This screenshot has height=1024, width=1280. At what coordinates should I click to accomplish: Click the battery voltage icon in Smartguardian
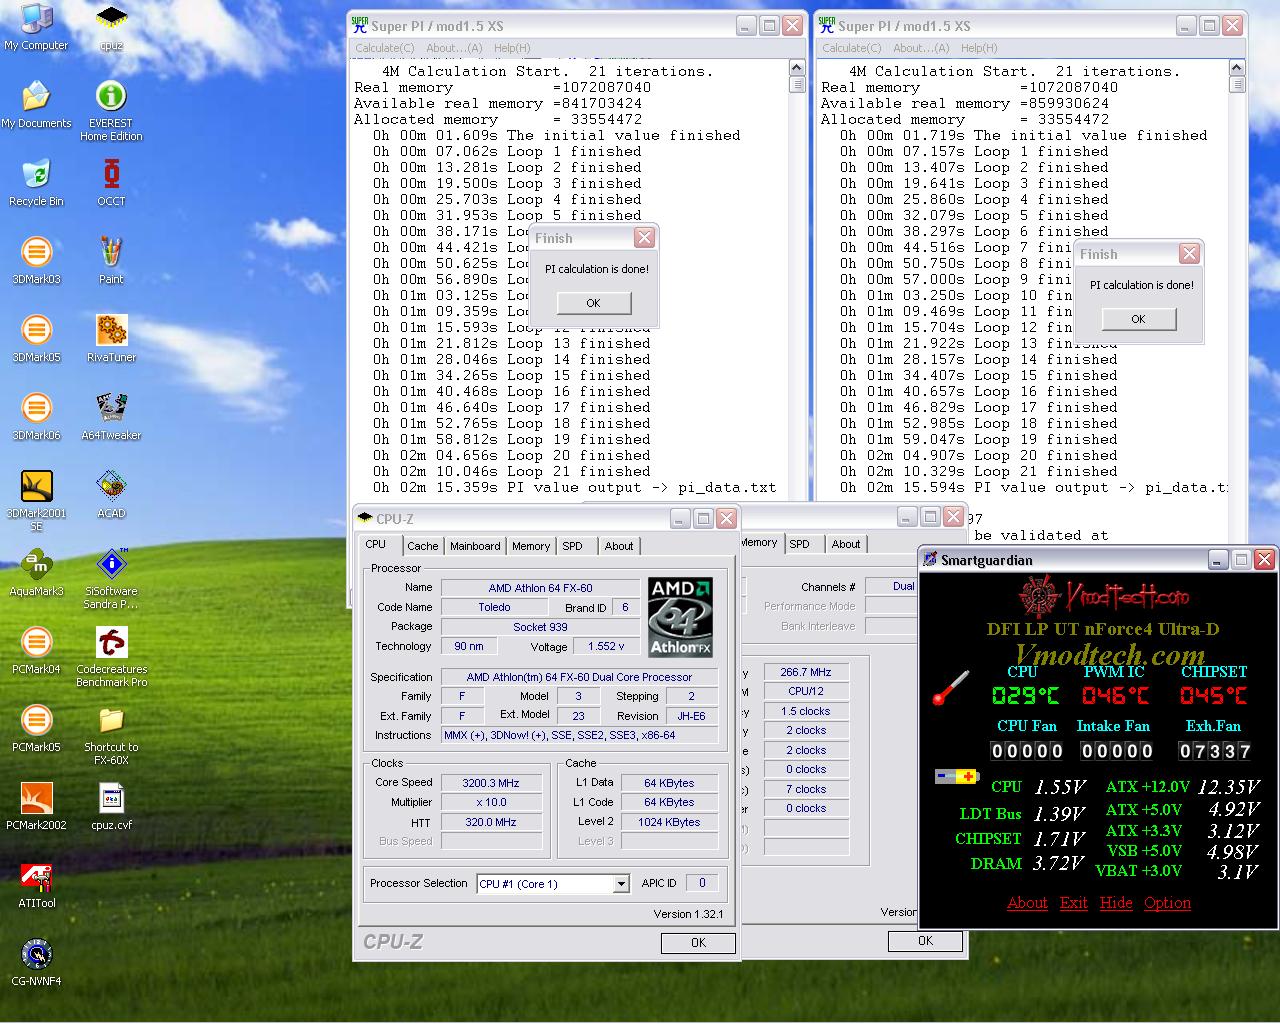pyautogui.click(x=957, y=776)
